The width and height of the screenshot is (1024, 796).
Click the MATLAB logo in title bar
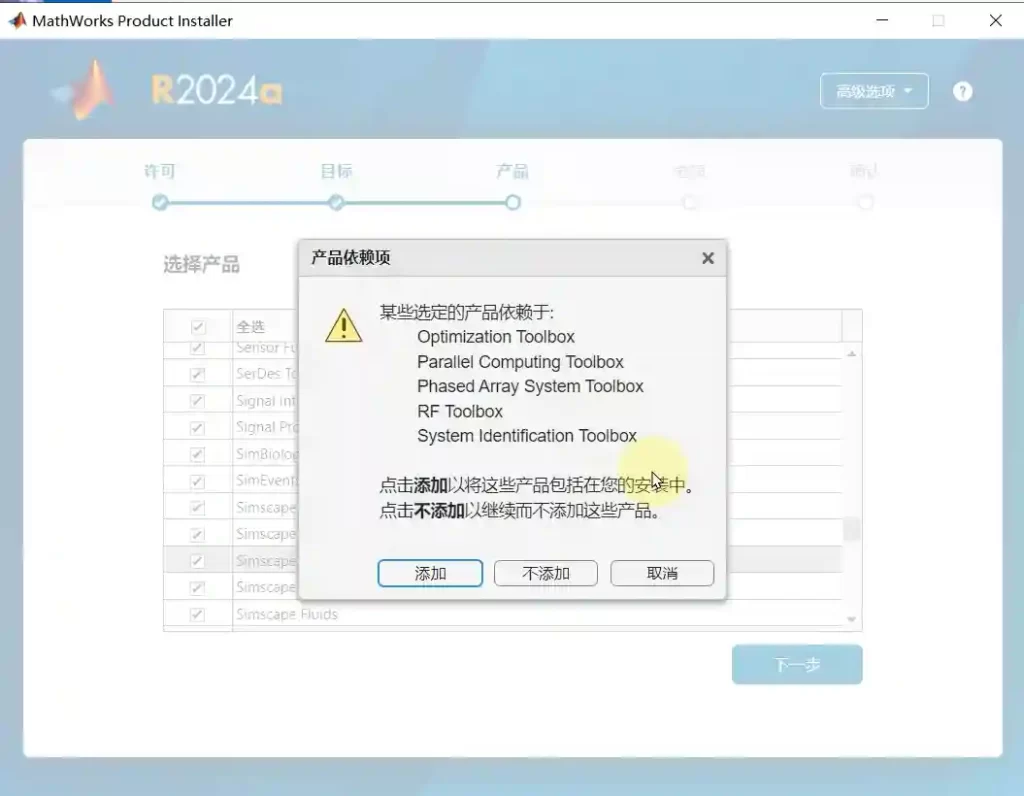17,20
